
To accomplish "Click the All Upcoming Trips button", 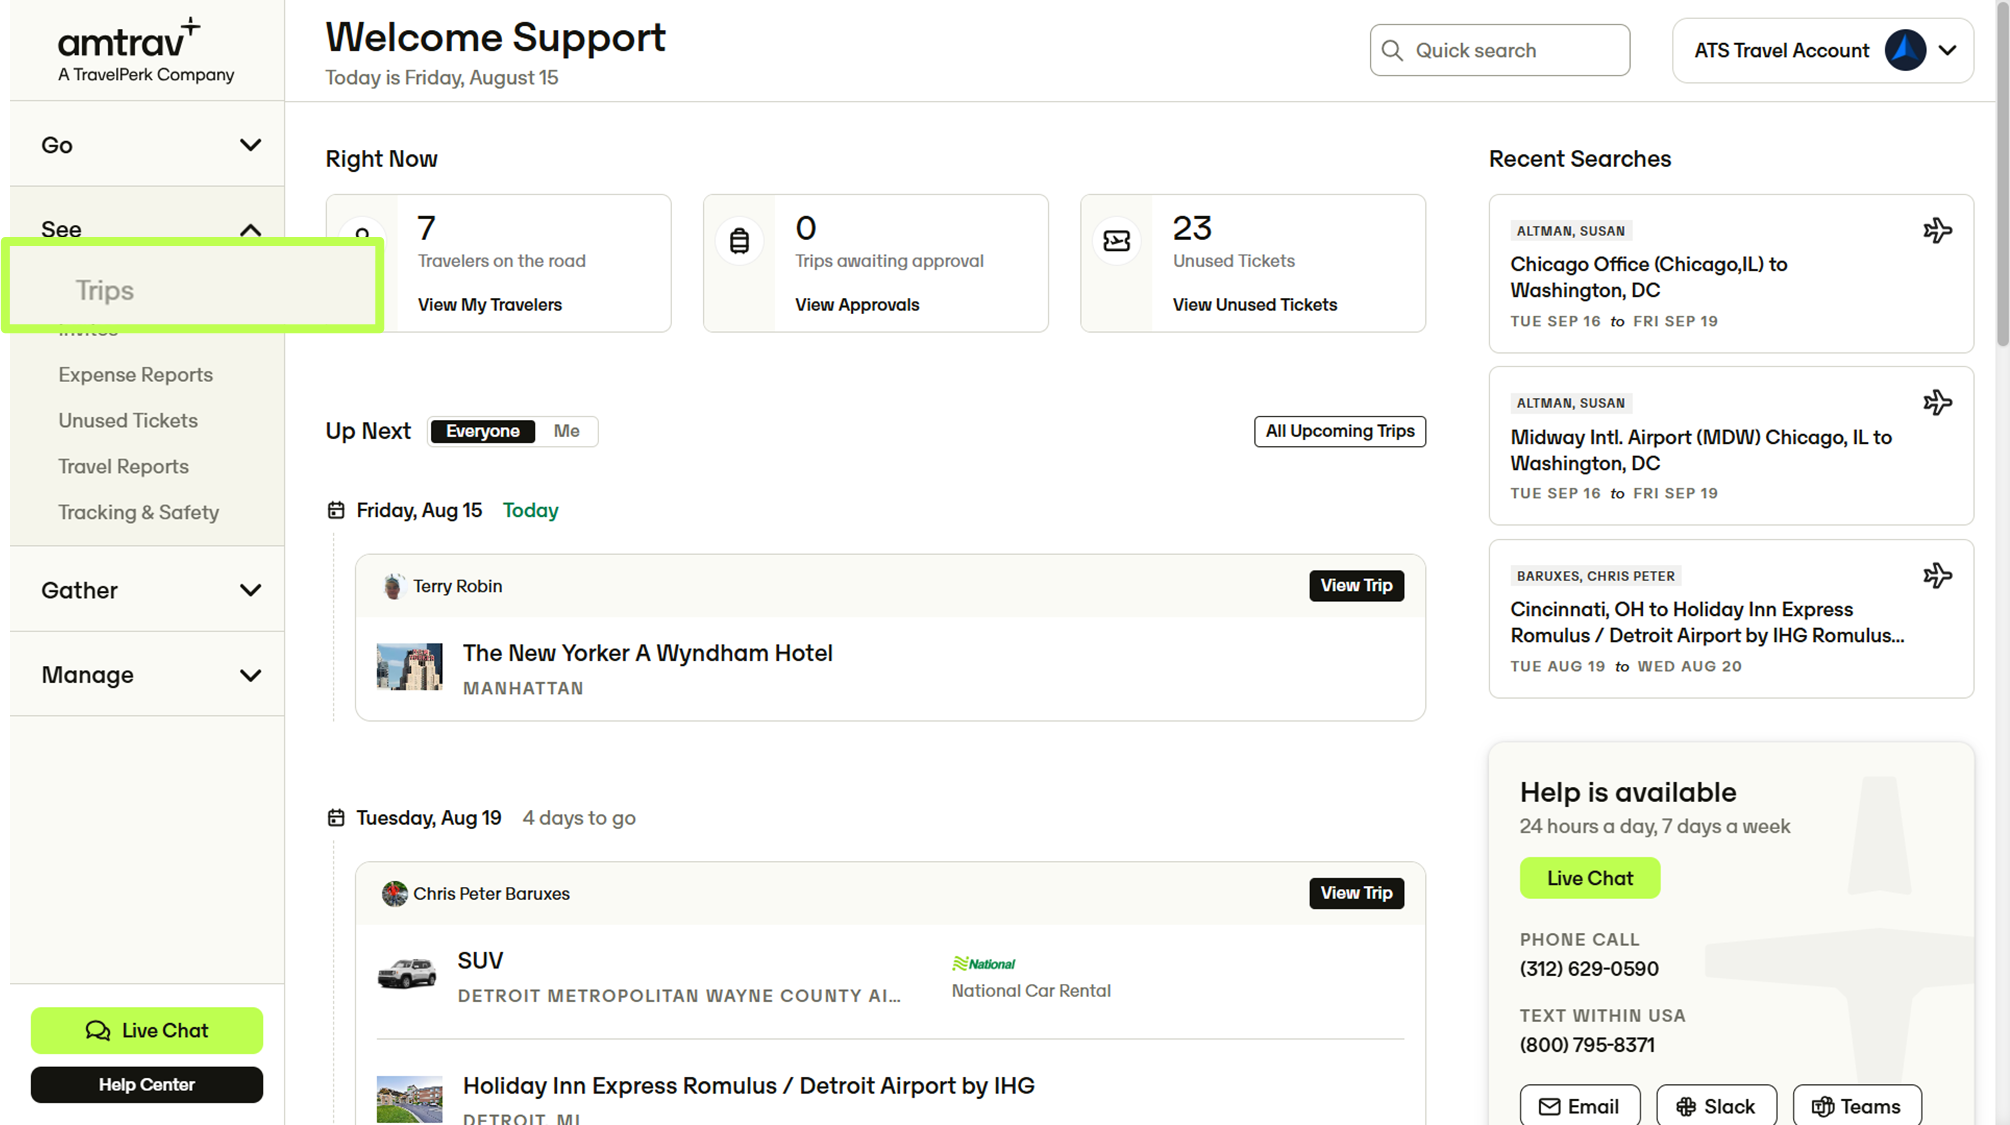I will point(1339,431).
